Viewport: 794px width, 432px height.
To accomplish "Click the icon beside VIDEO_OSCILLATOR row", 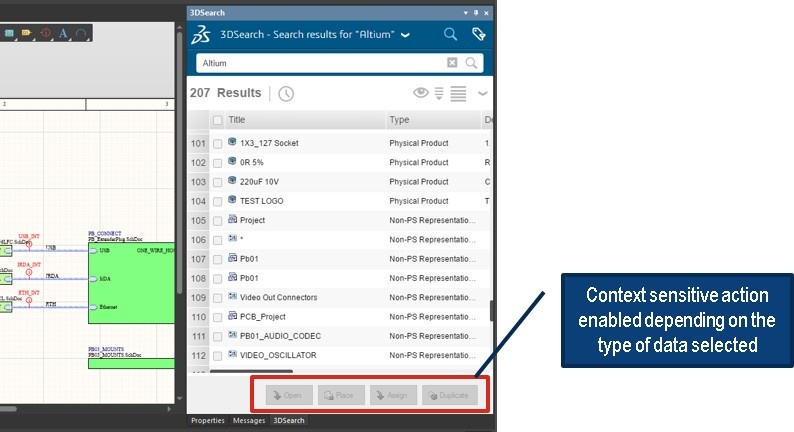I will (232, 354).
